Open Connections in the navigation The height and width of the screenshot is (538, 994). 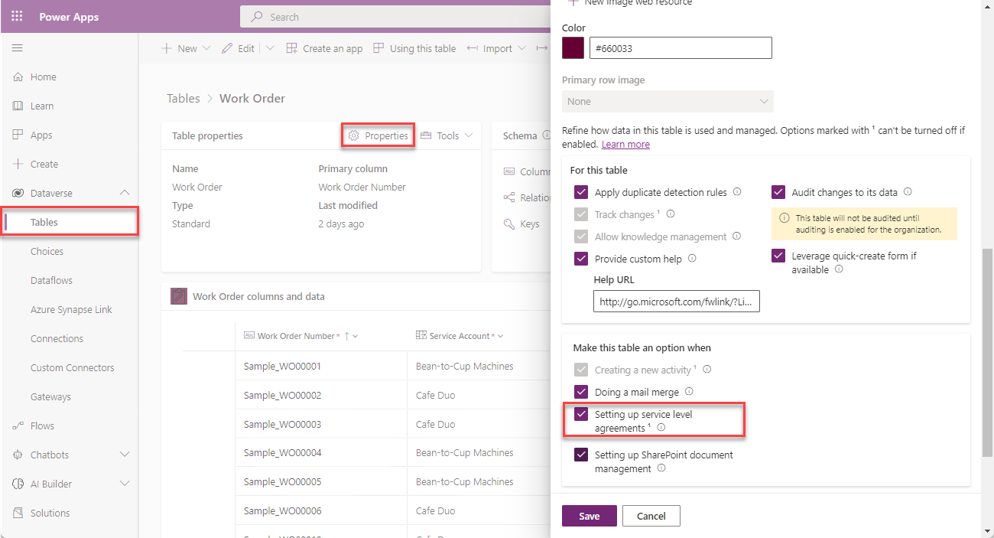pos(57,338)
